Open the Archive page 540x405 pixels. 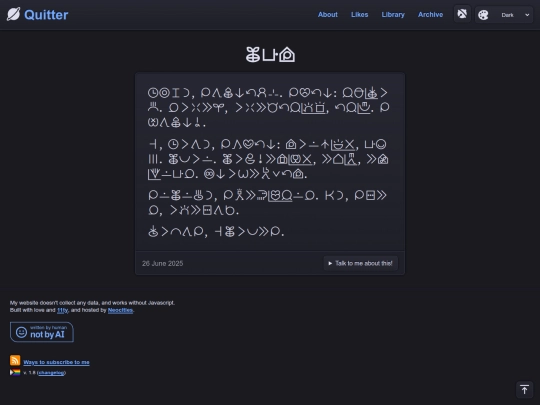[x=430, y=14]
